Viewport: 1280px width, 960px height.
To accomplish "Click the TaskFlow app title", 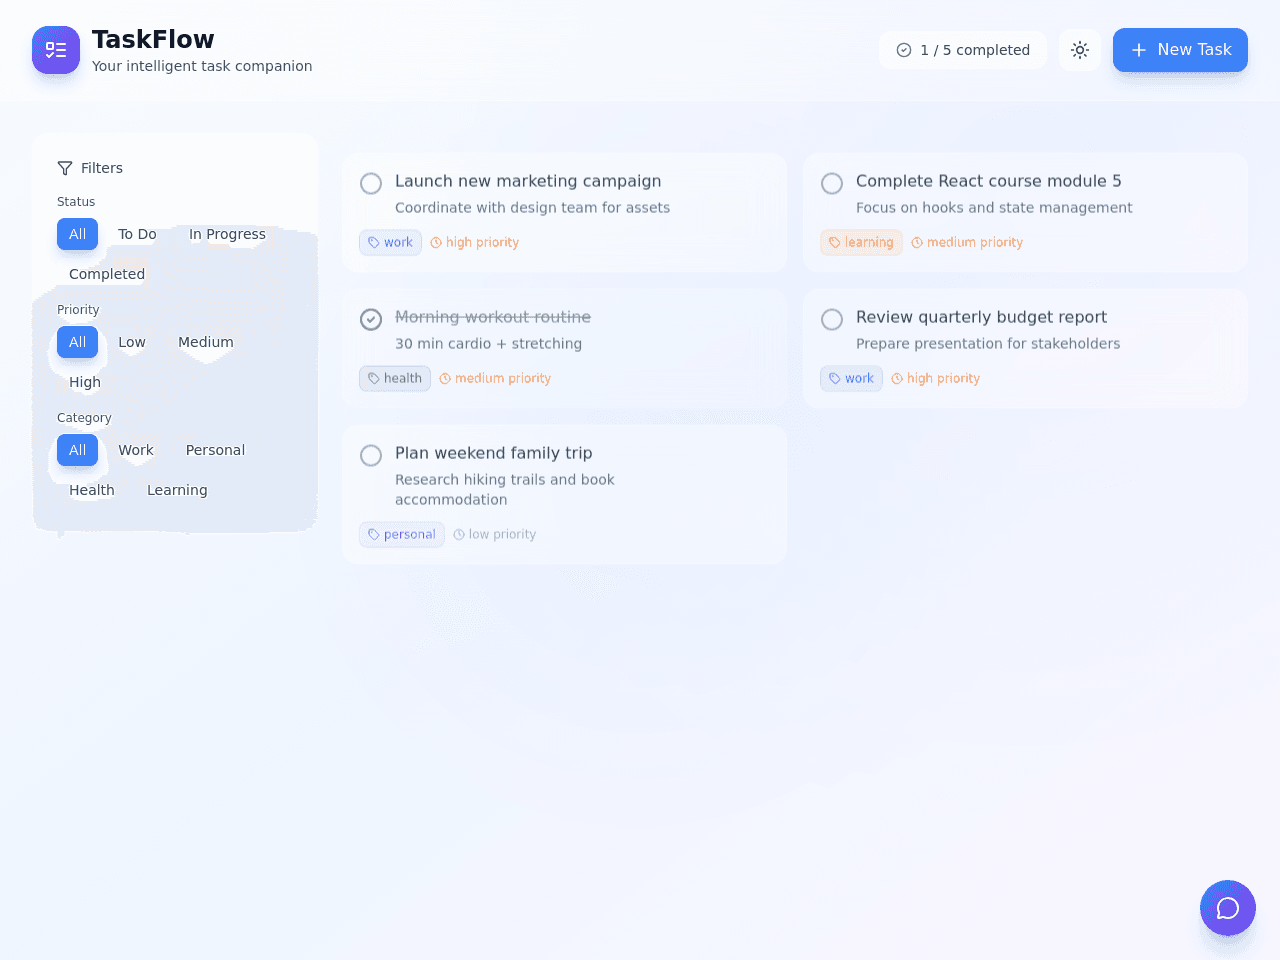I will pos(153,39).
